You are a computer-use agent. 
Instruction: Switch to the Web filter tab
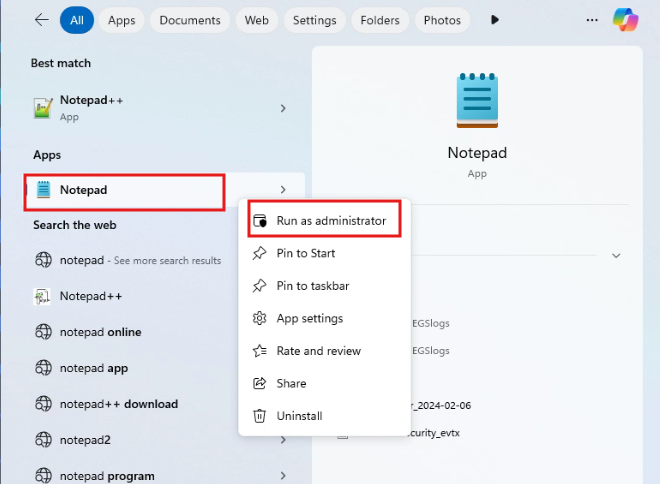pyautogui.click(x=256, y=20)
